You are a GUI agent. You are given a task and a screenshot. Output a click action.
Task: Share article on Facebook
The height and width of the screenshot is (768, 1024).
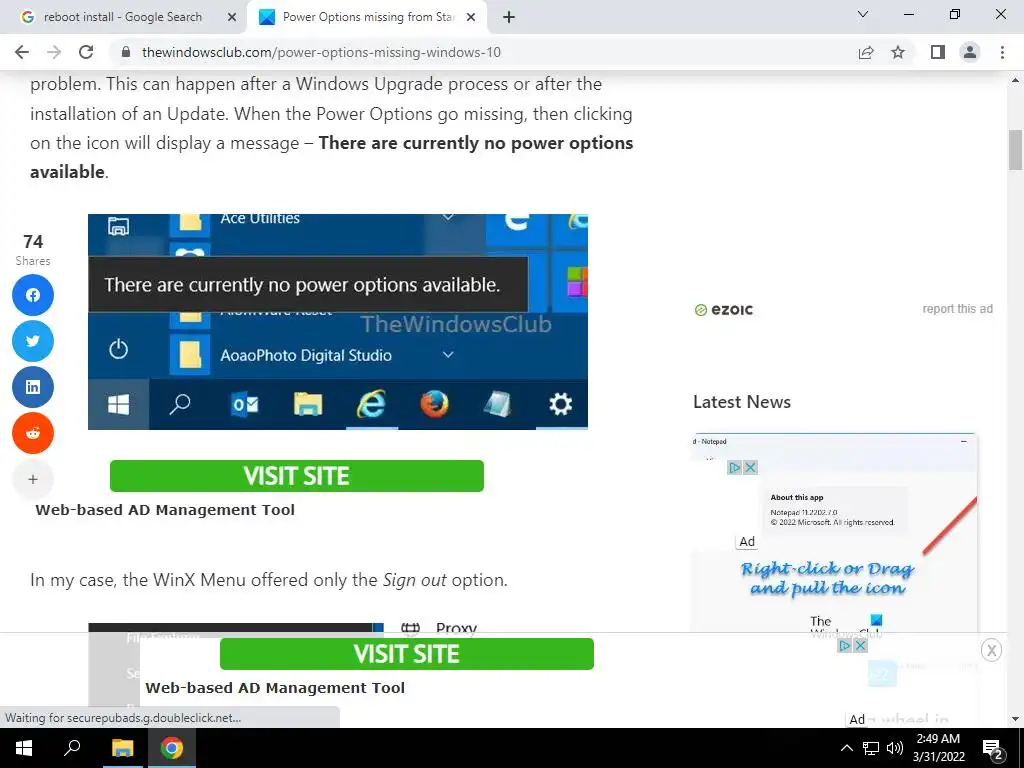(x=33, y=295)
